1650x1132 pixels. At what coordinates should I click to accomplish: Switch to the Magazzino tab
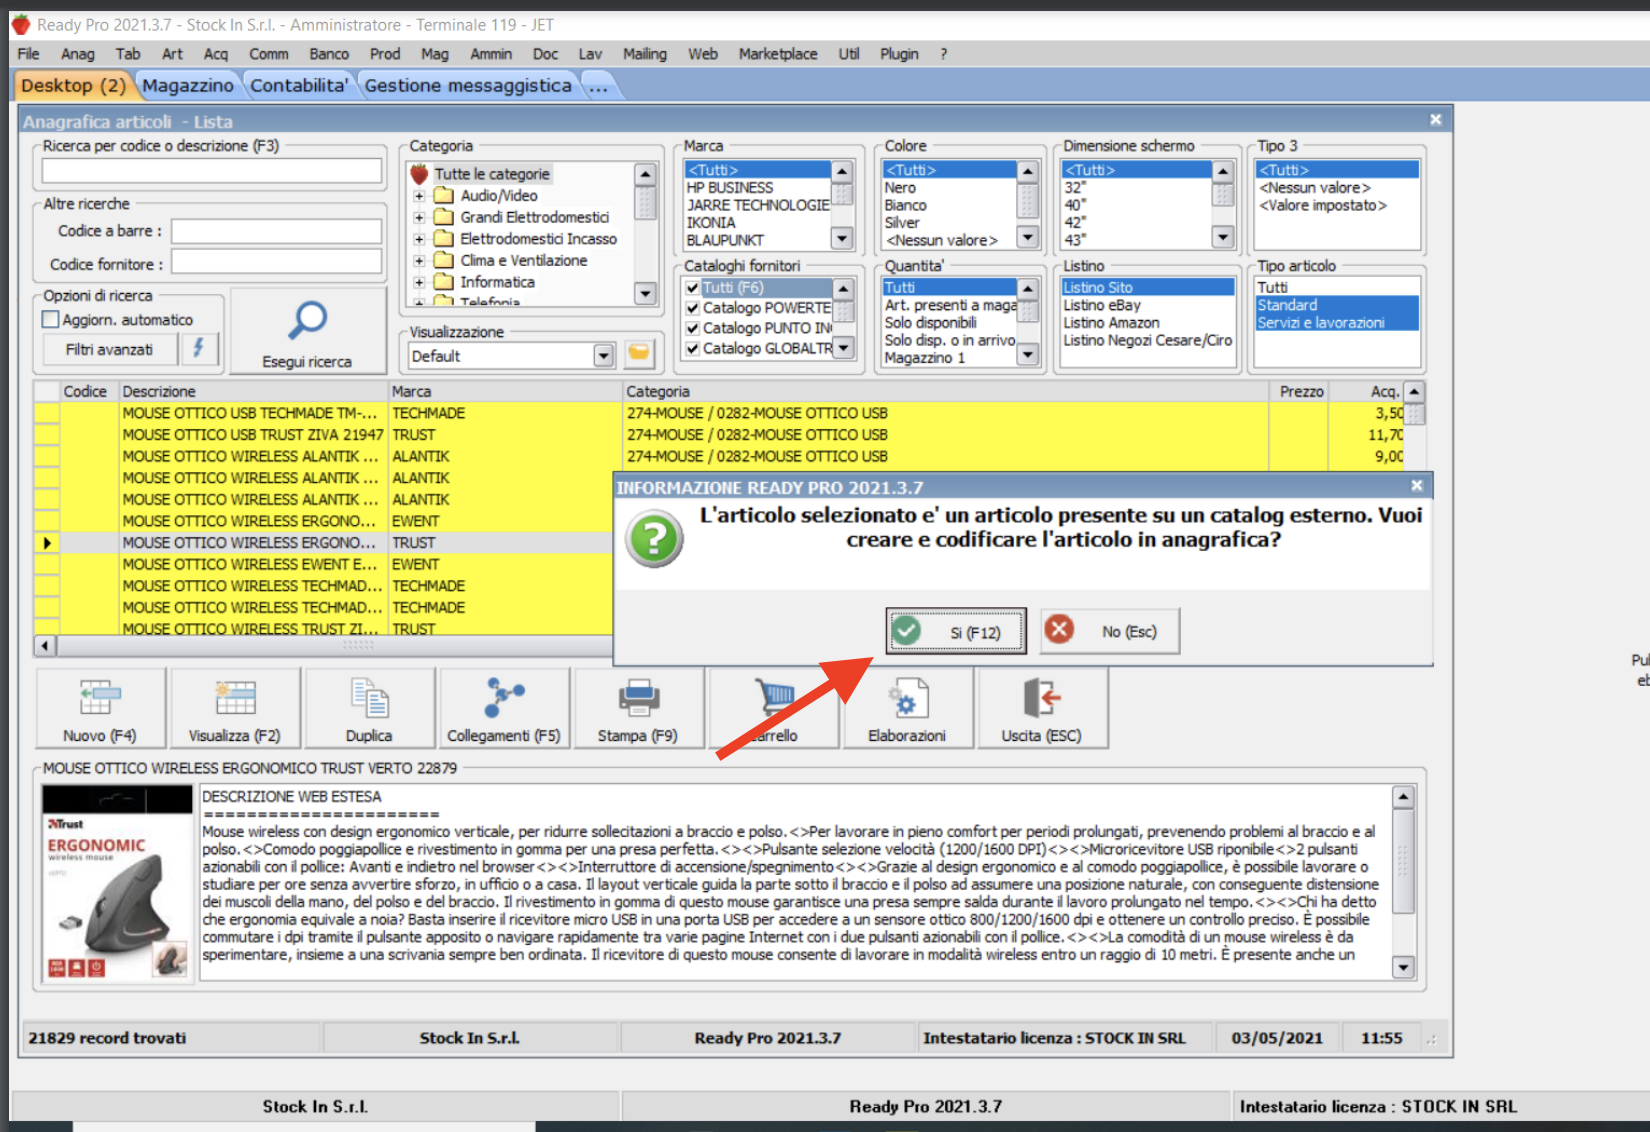[x=188, y=86]
